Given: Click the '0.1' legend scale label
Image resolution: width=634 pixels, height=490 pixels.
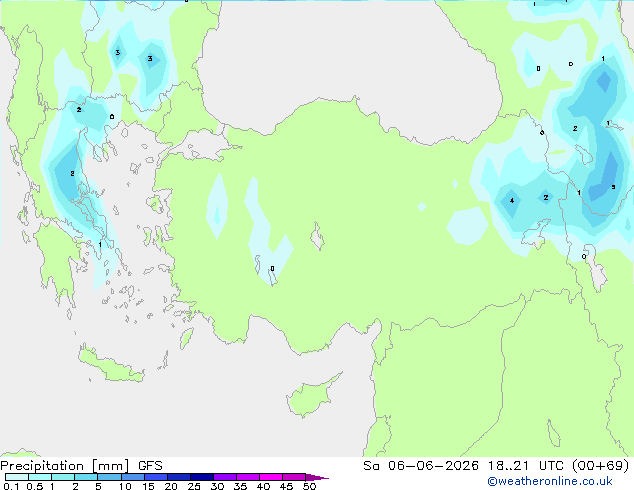Looking at the screenshot, I should click(11, 486).
